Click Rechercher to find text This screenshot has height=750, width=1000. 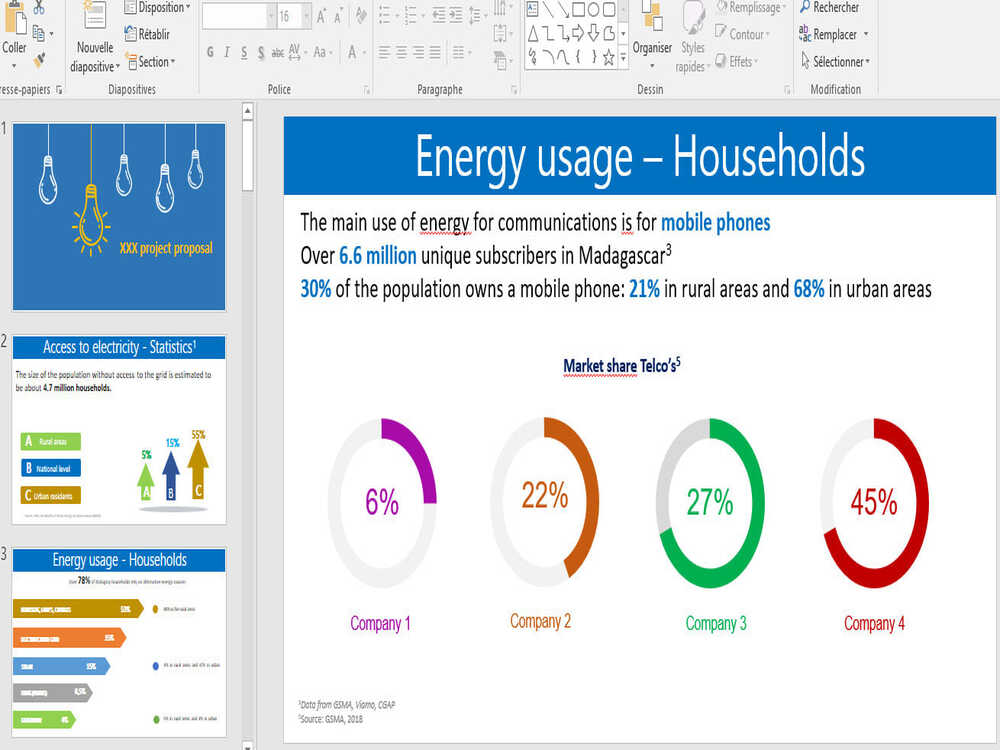point(829,8)
